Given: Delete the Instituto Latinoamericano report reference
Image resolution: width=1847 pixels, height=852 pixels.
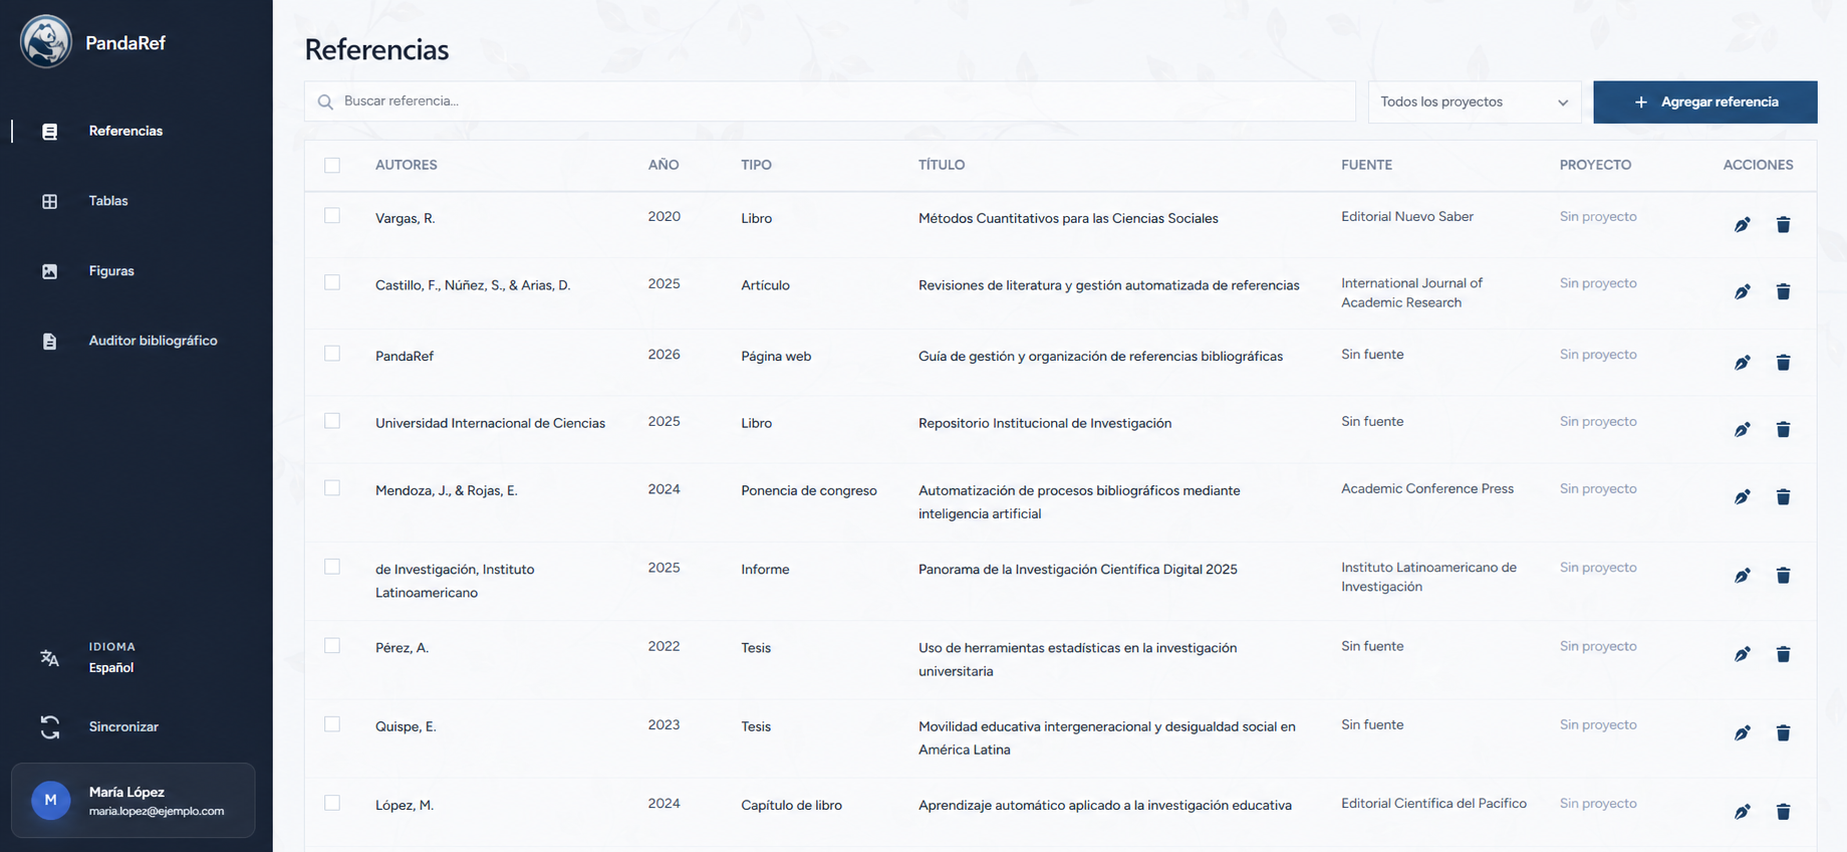Looking at the screenshot, I should pos(1783,576).
